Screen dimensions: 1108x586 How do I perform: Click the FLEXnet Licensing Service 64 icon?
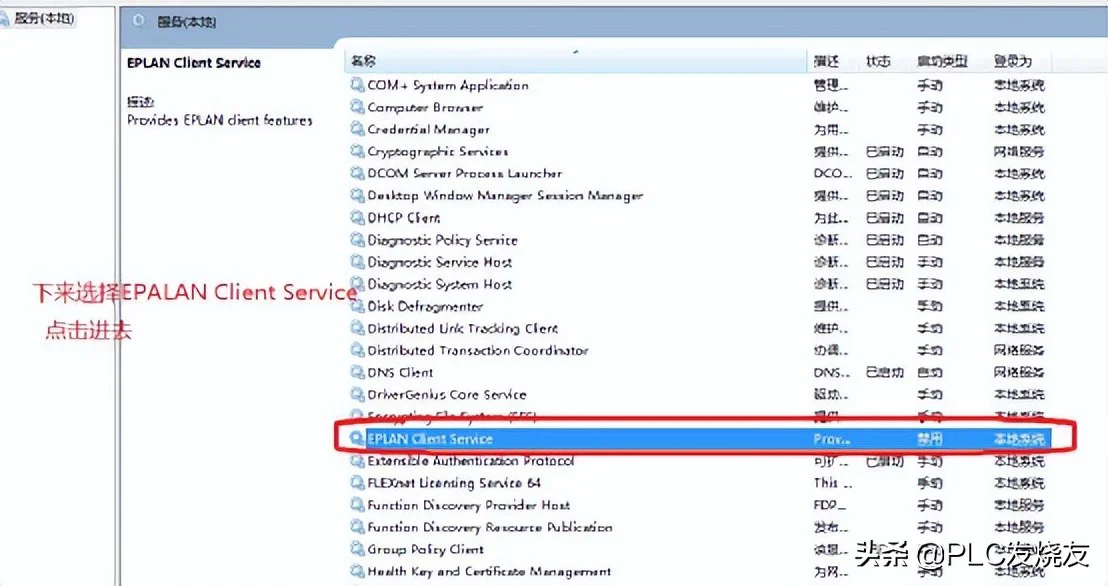[358, 483]
